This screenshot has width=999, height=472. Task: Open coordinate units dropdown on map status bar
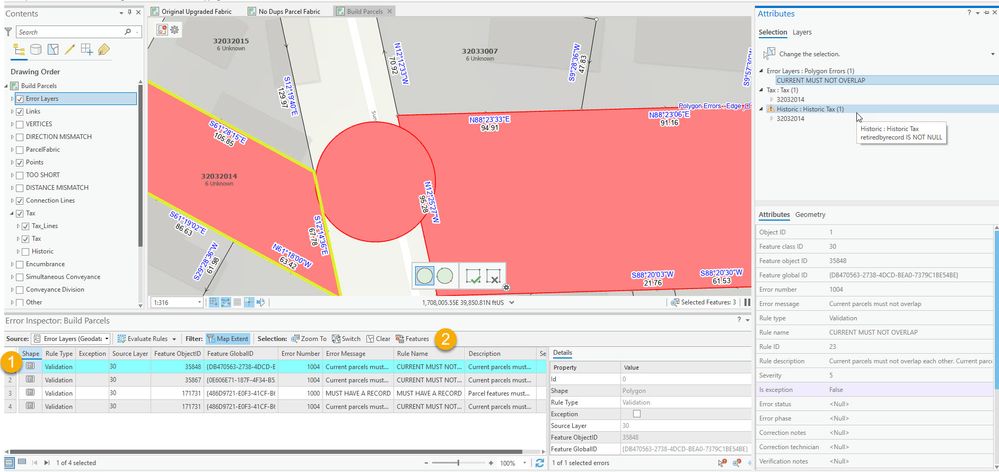(x=512, y=303)
